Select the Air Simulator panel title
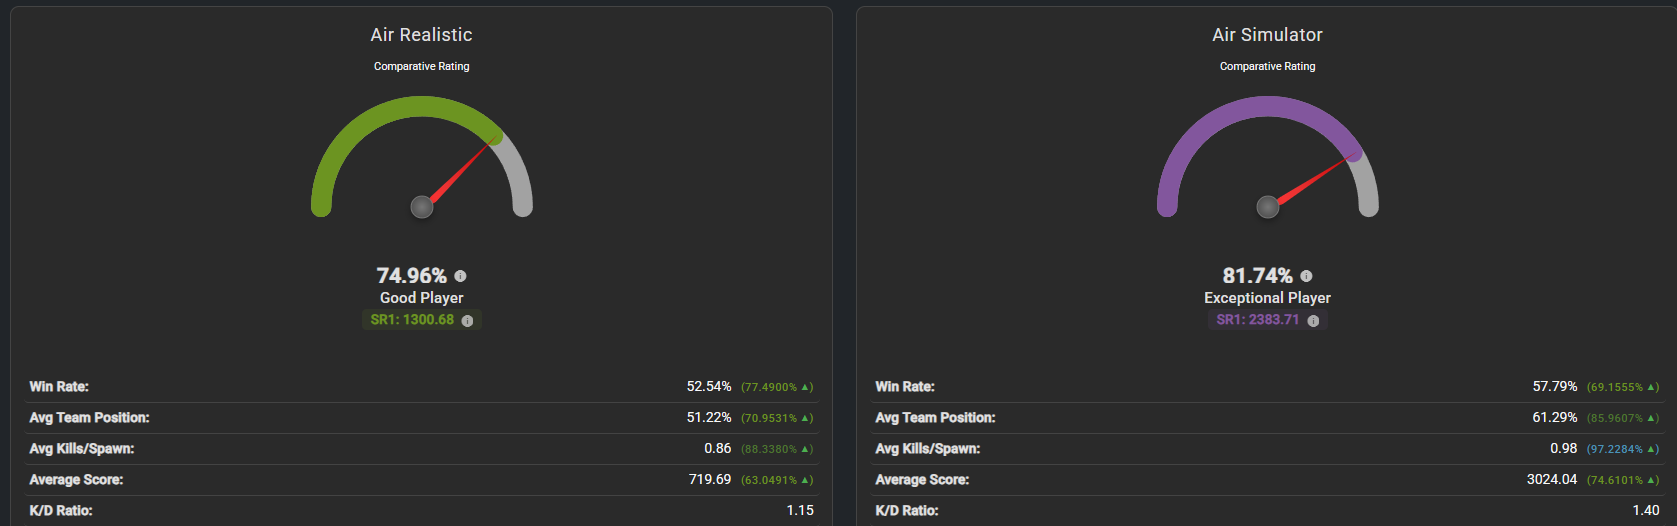 (1267, 35)
